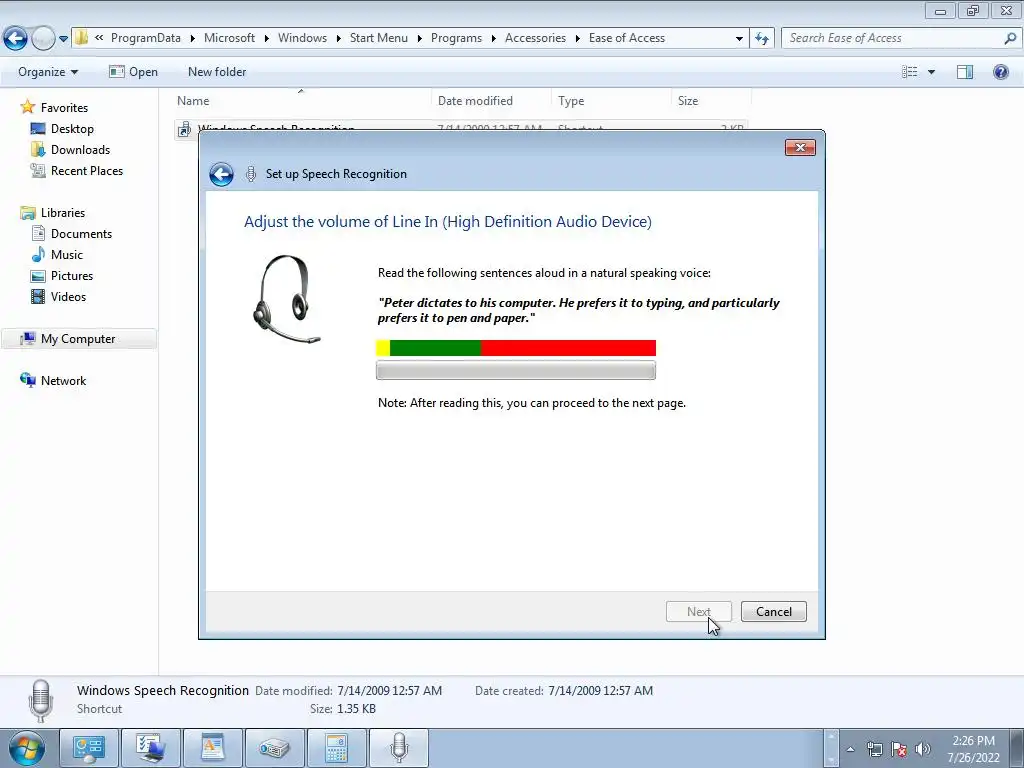
Task: Expand the arrow after Accessories breadcrumb
Action: click(x=578, y=39)
